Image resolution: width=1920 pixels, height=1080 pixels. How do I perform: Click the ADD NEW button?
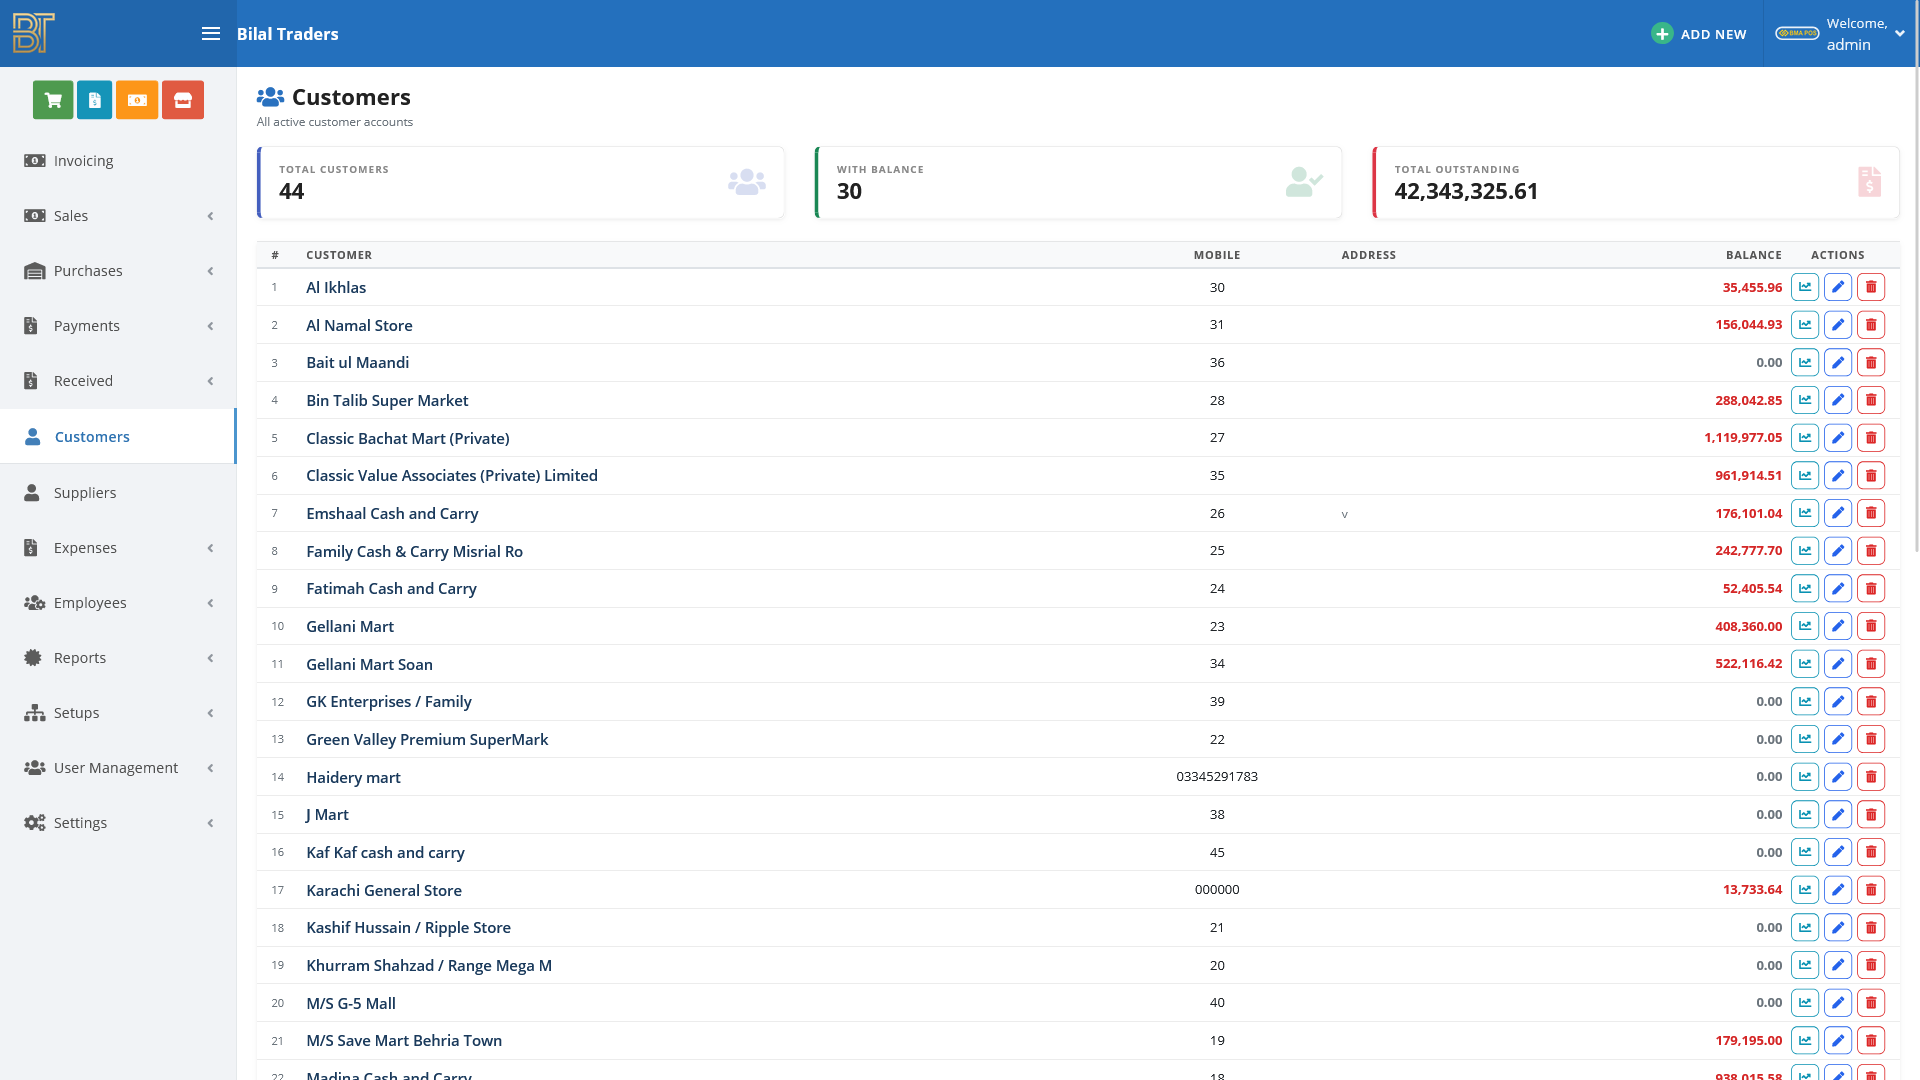(1699, 34)
